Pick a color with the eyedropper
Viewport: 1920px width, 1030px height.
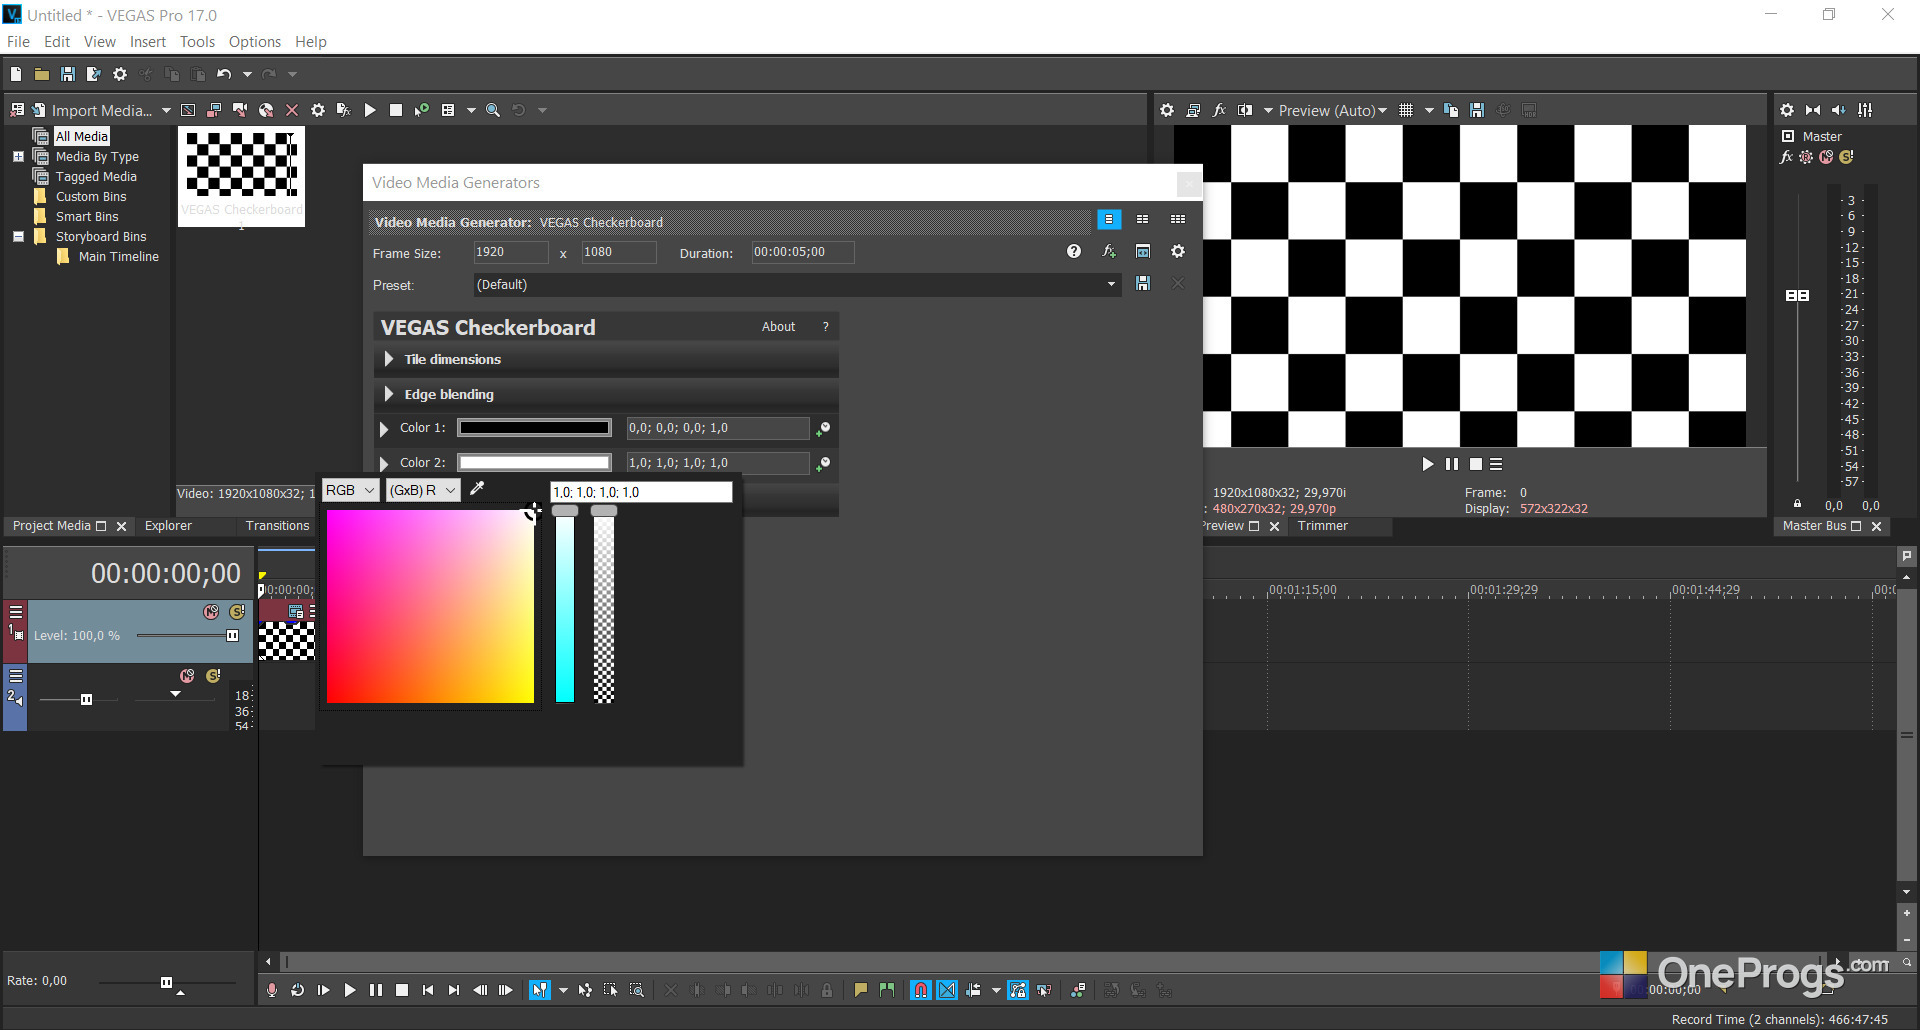478,489
